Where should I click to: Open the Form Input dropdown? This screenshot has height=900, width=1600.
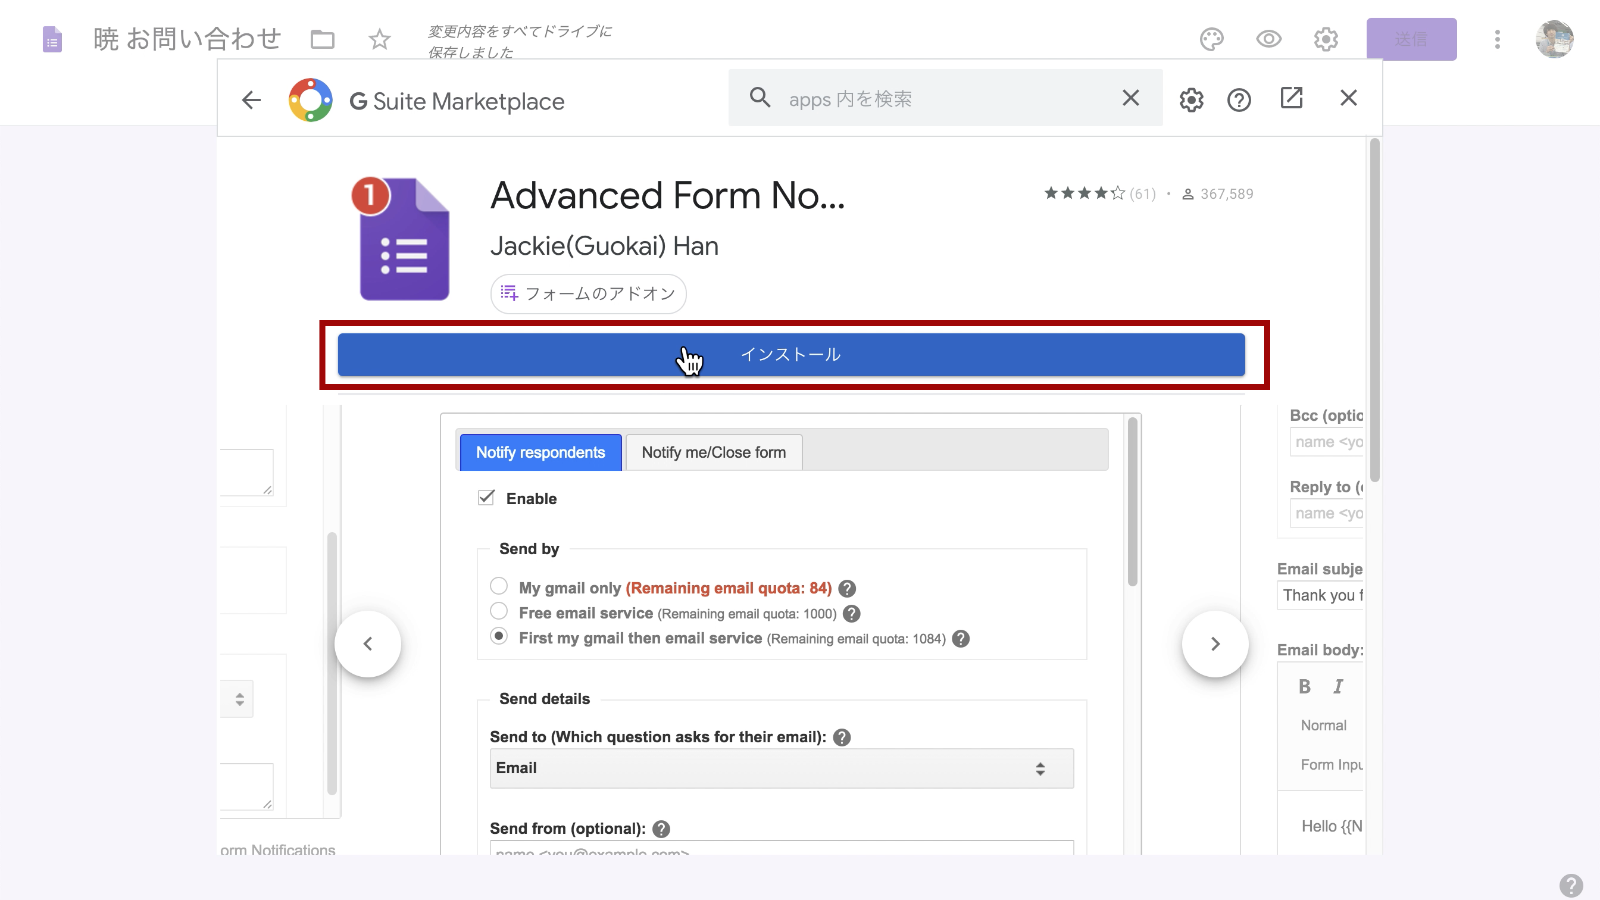click(x=1332, y=764)
